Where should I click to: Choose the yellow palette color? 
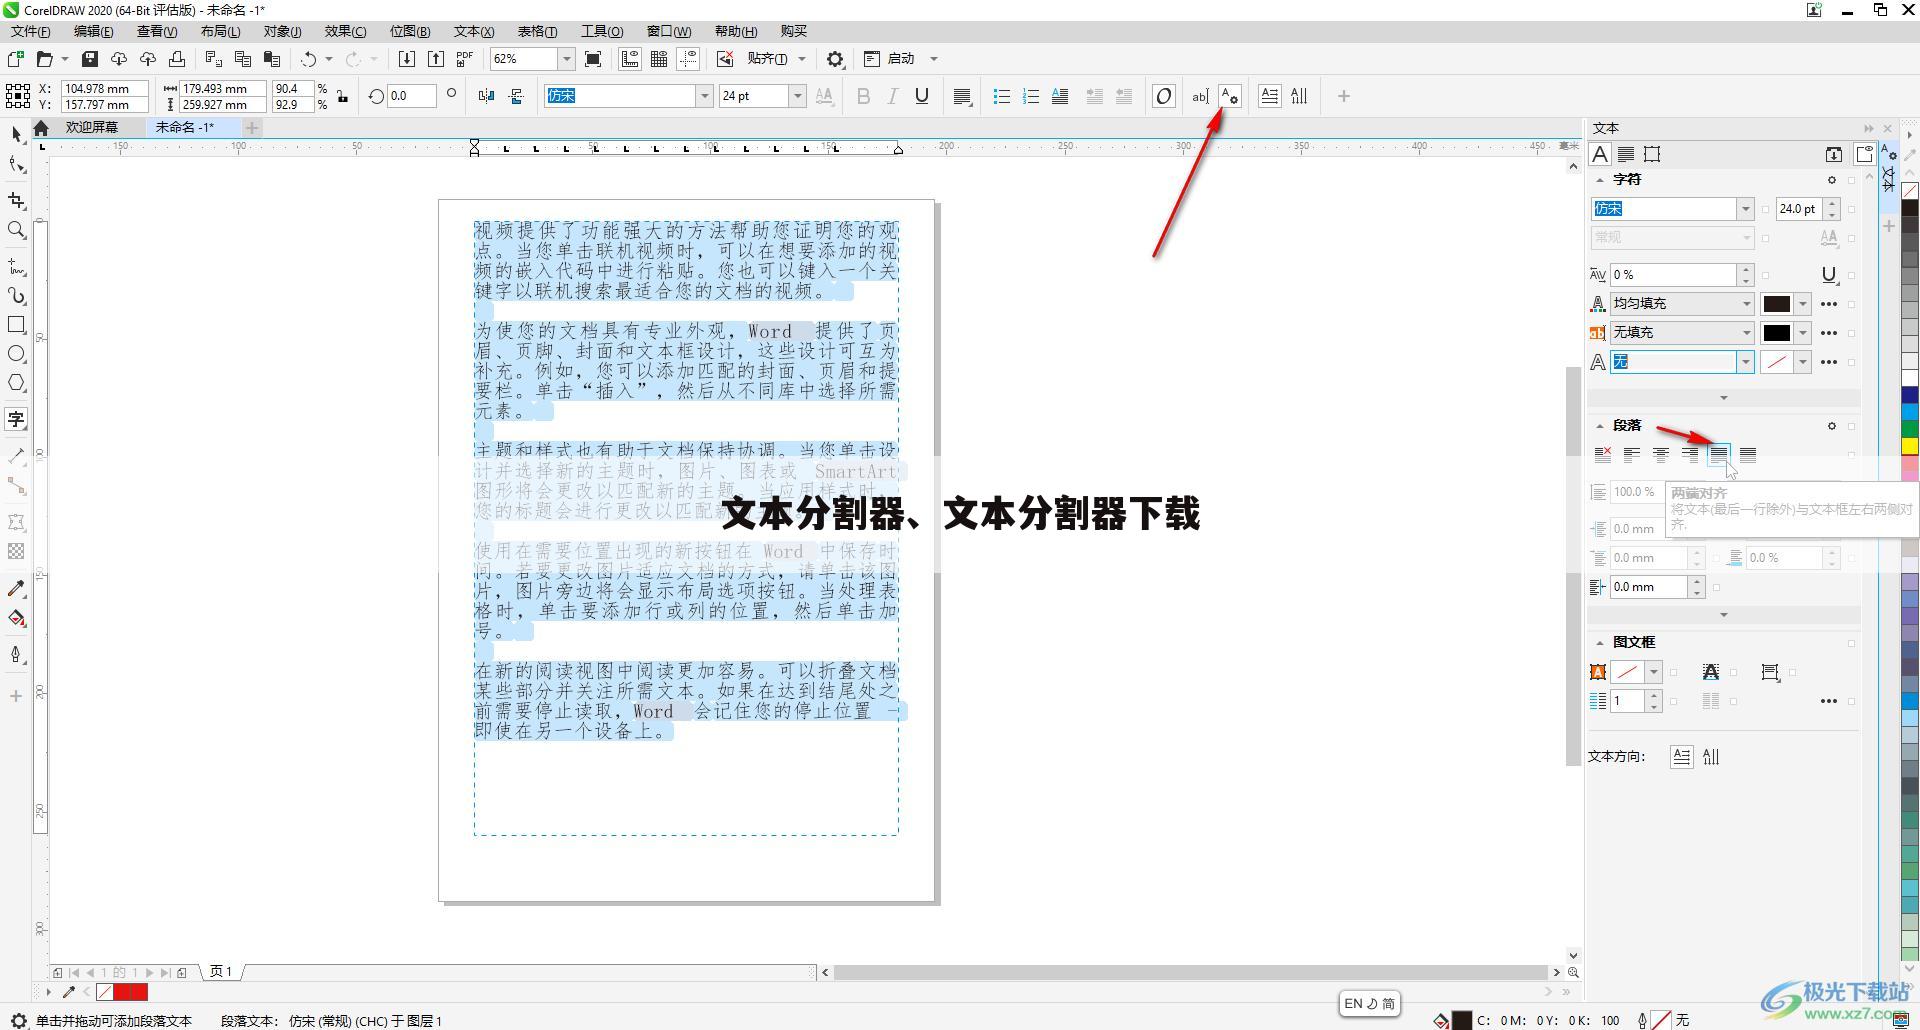[x=1910, y=446]
